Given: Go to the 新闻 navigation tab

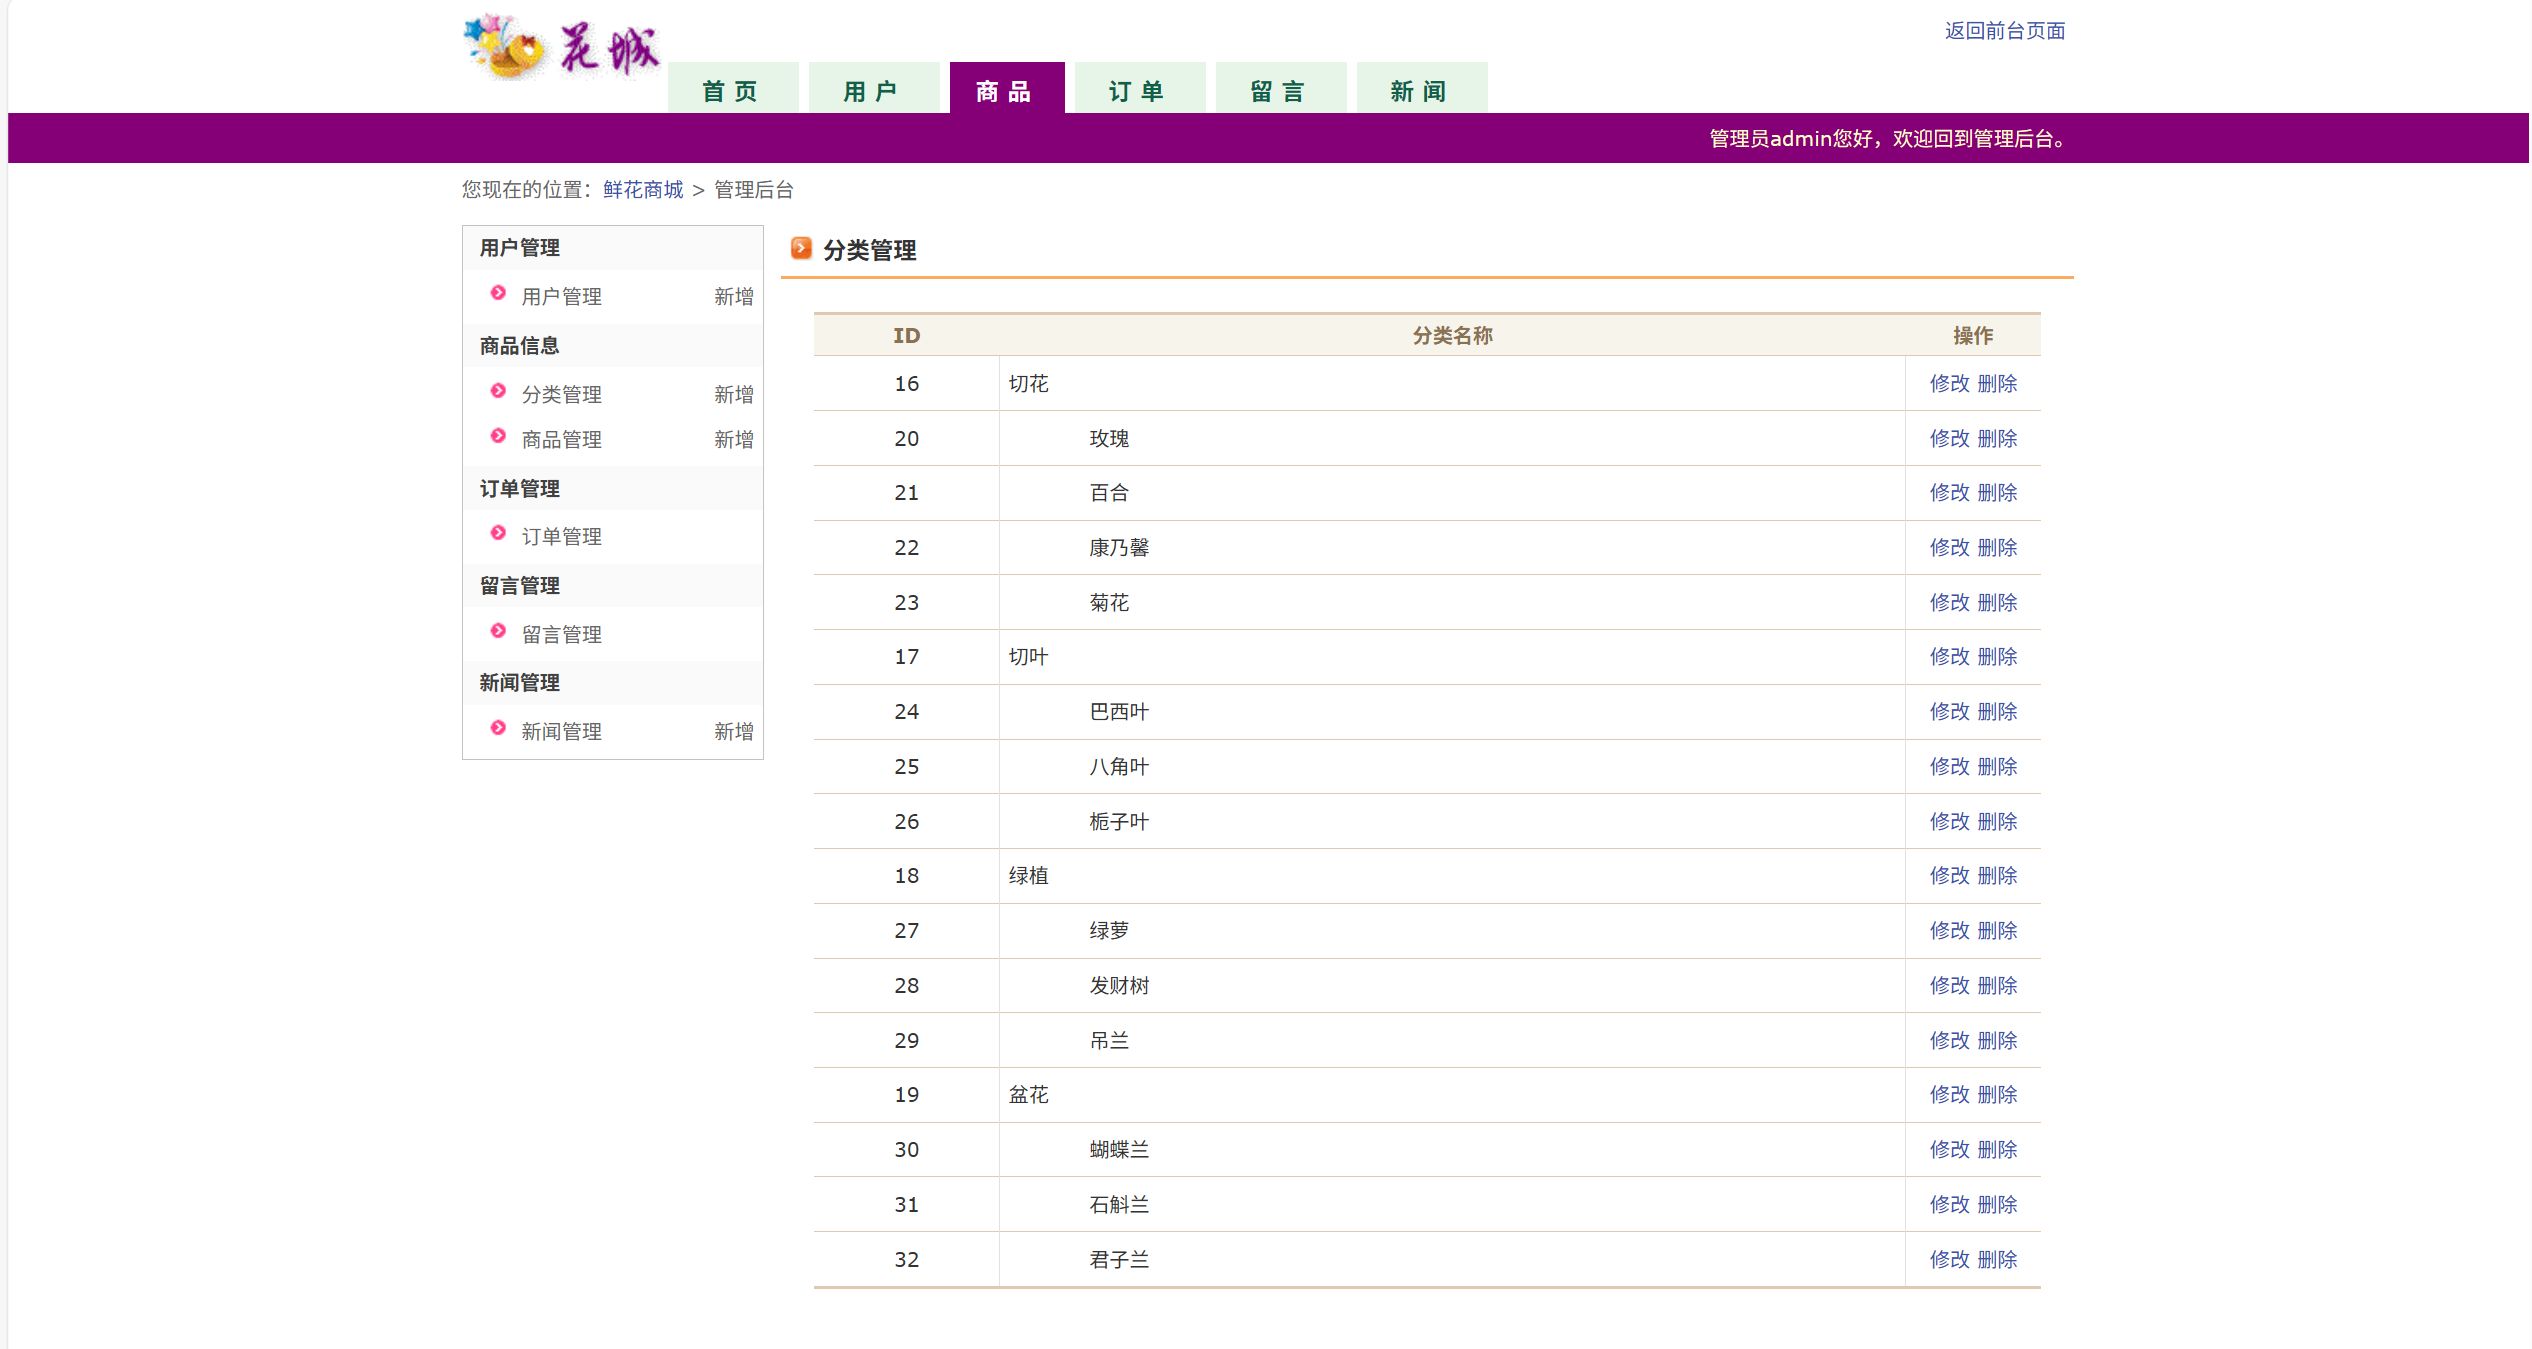Looking at the screenshot, I should 1420,91.
